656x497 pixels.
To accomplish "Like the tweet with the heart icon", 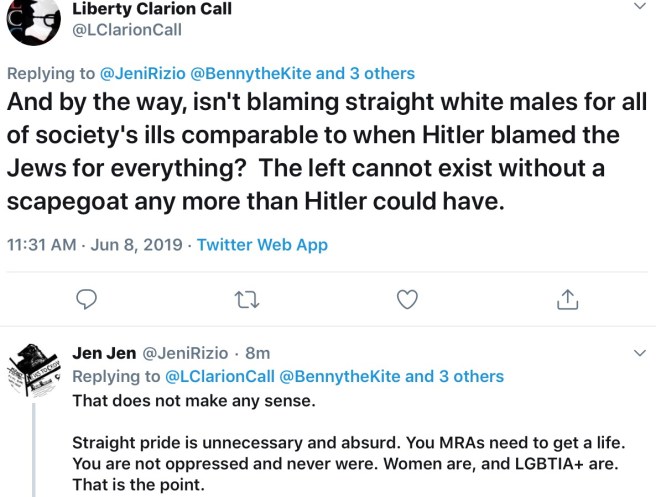I will pos(406,299).
